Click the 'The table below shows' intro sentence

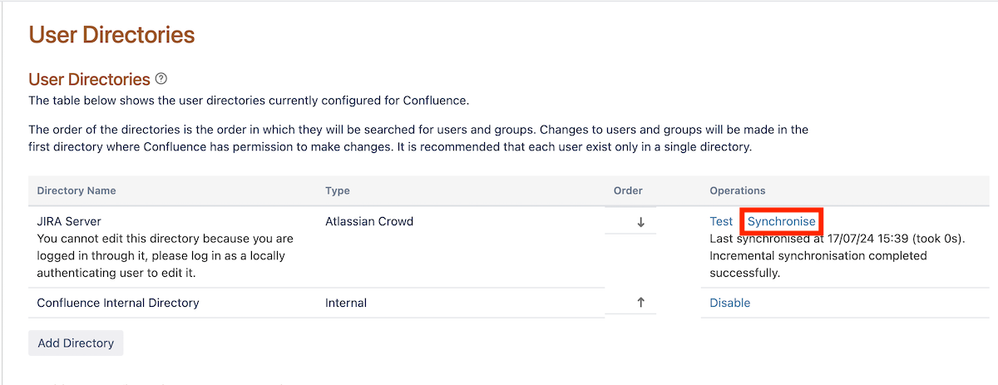tap(249, 101)
